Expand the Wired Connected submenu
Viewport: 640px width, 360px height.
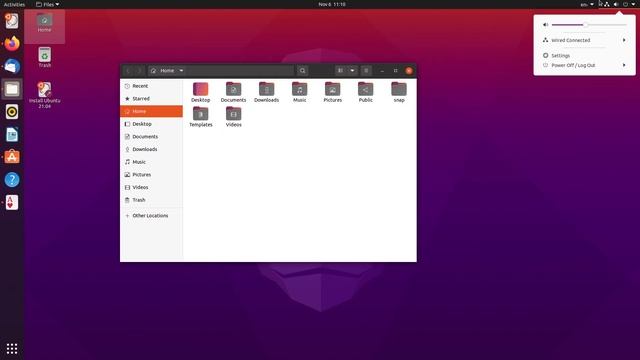[624, 40]
